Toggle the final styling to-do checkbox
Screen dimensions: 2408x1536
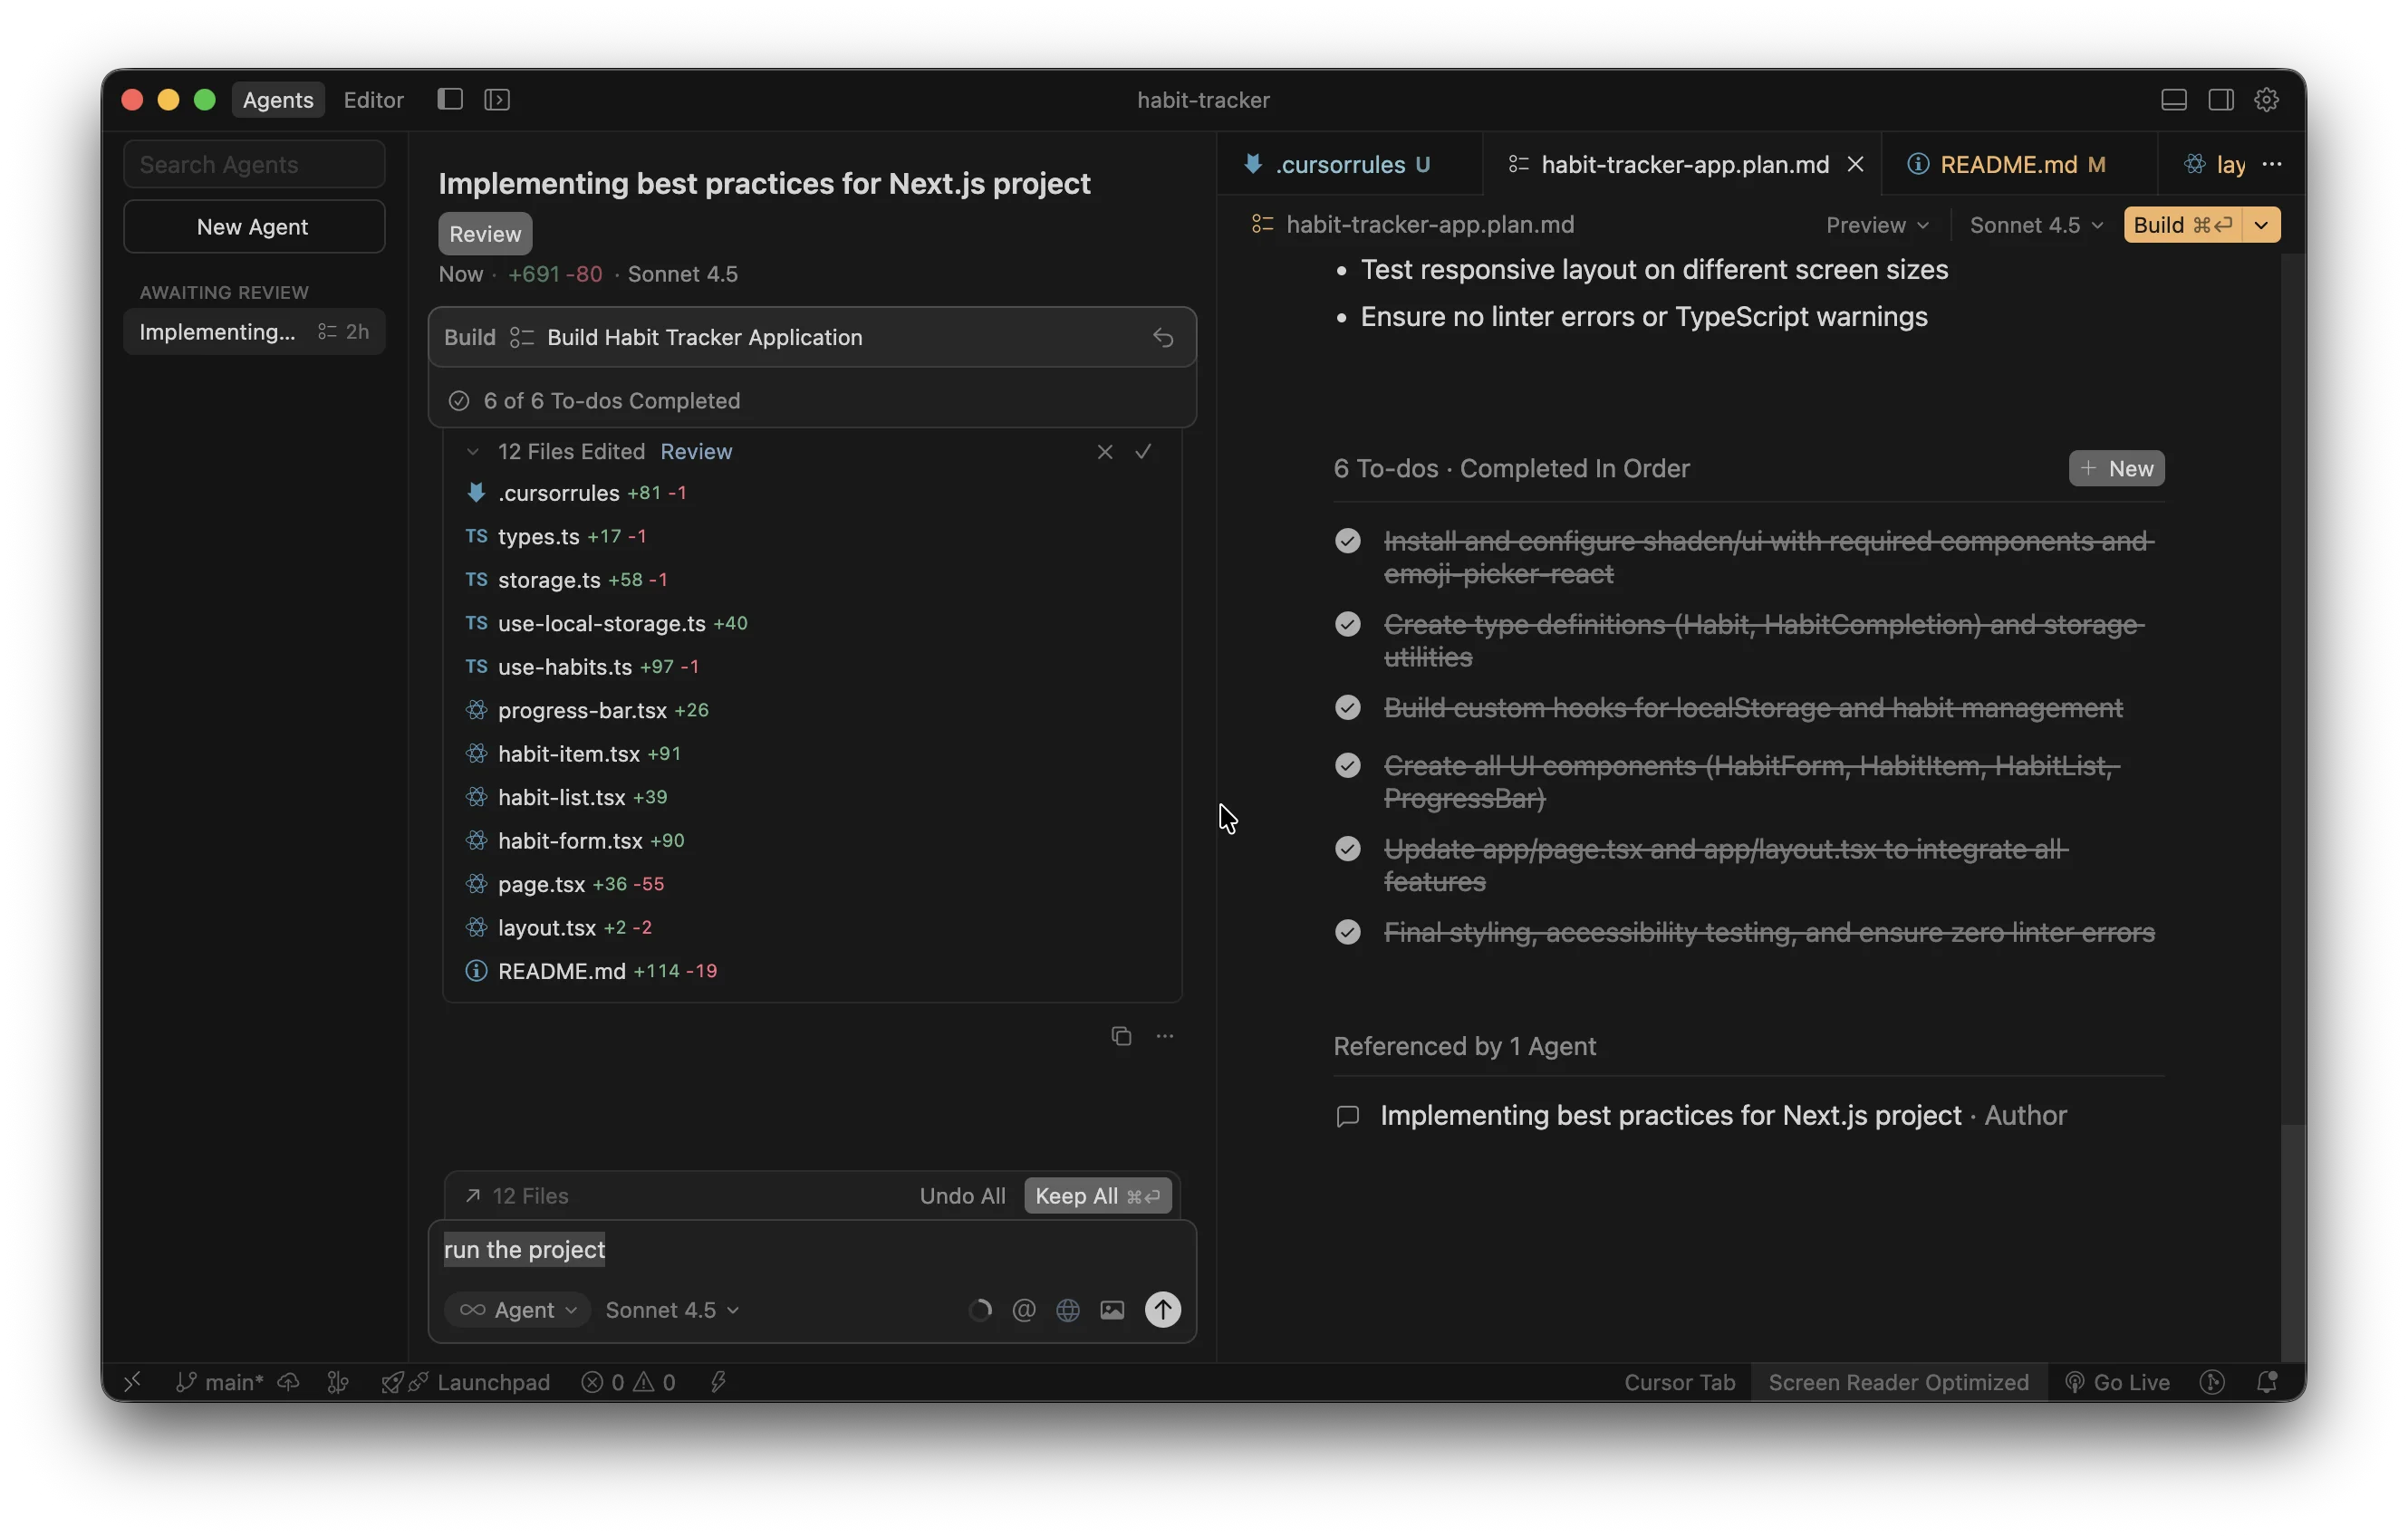click(1348, 932)
